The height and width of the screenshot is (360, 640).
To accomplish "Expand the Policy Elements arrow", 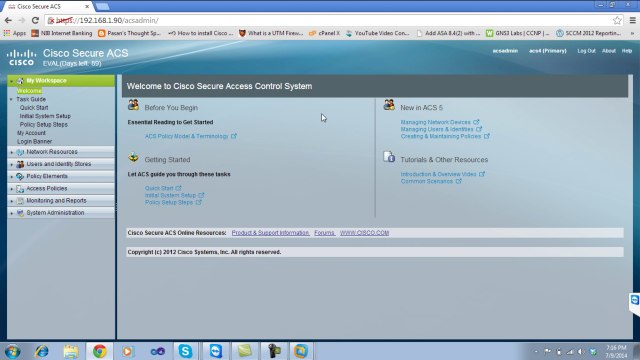I will pyautogui.click(x=11, y=177).
